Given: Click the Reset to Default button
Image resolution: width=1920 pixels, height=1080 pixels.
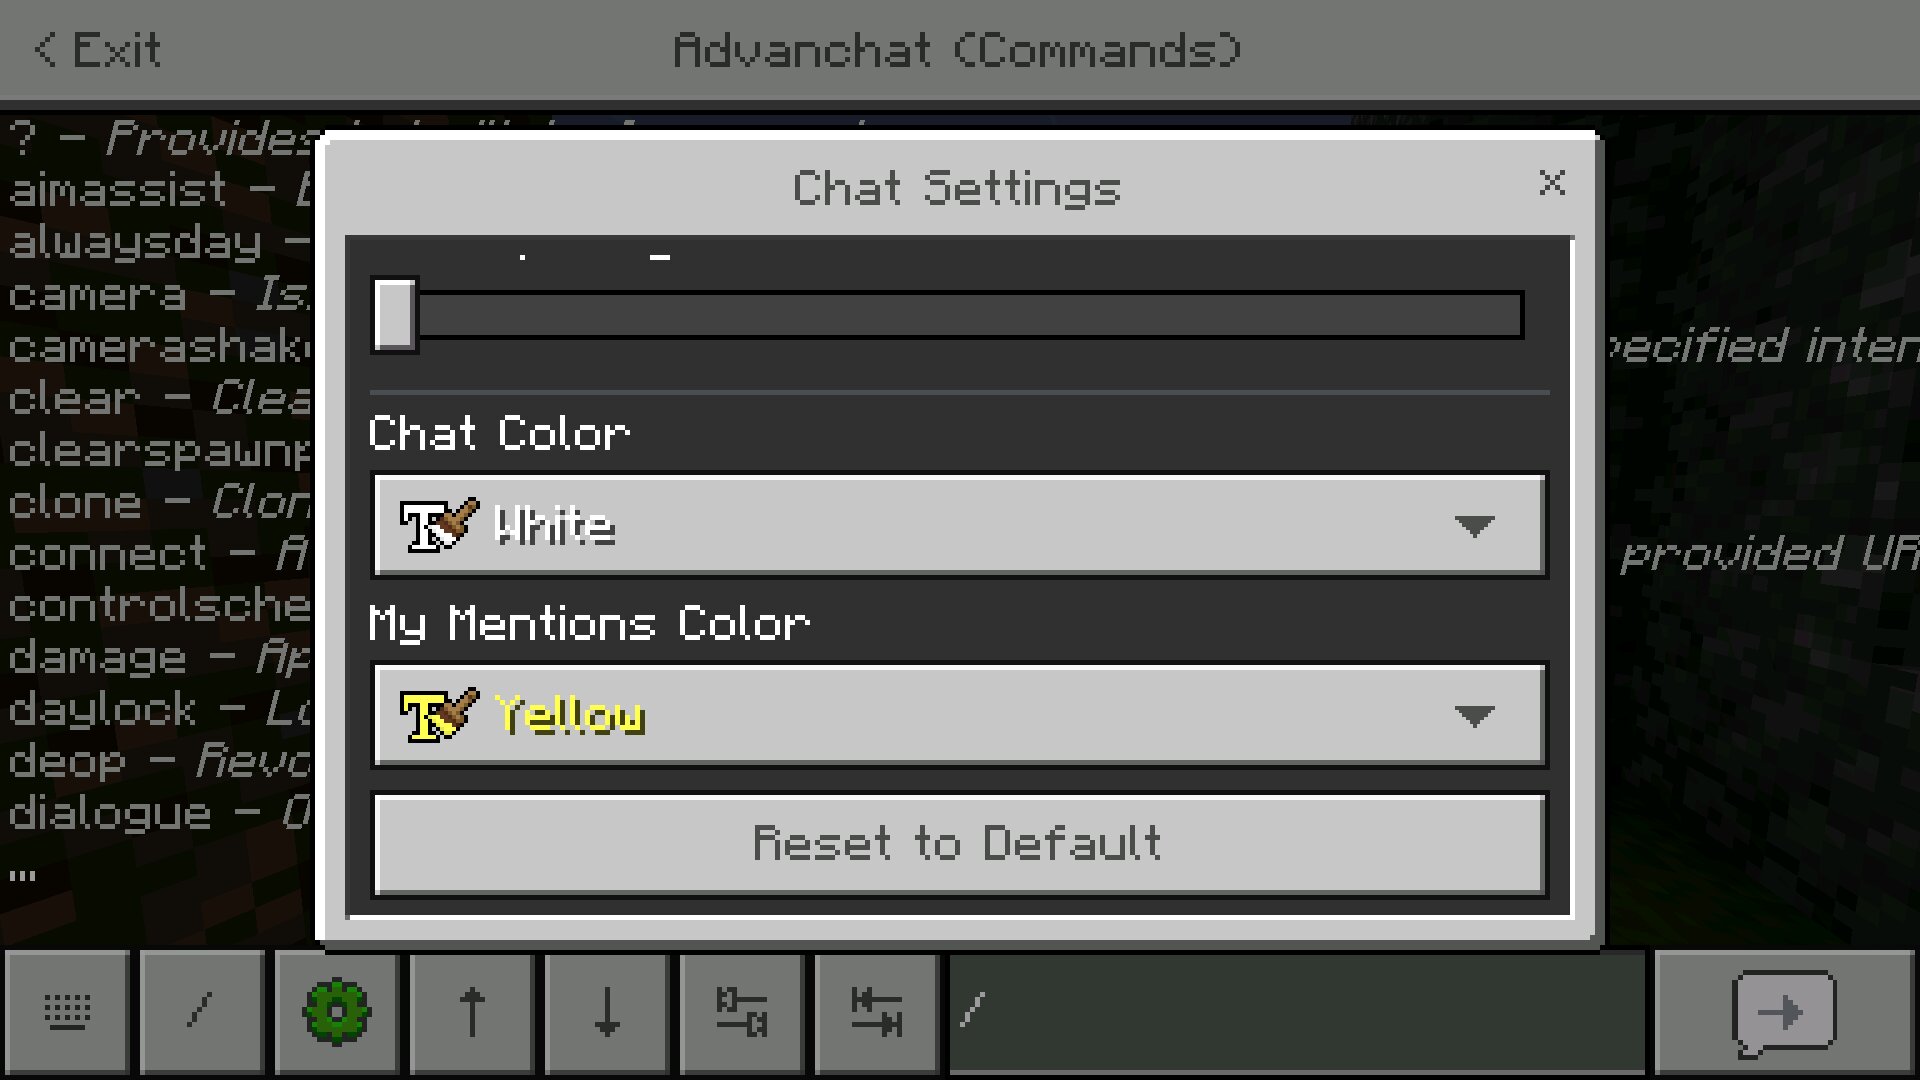Looking at the screenshot, I should tap(959, 845).
